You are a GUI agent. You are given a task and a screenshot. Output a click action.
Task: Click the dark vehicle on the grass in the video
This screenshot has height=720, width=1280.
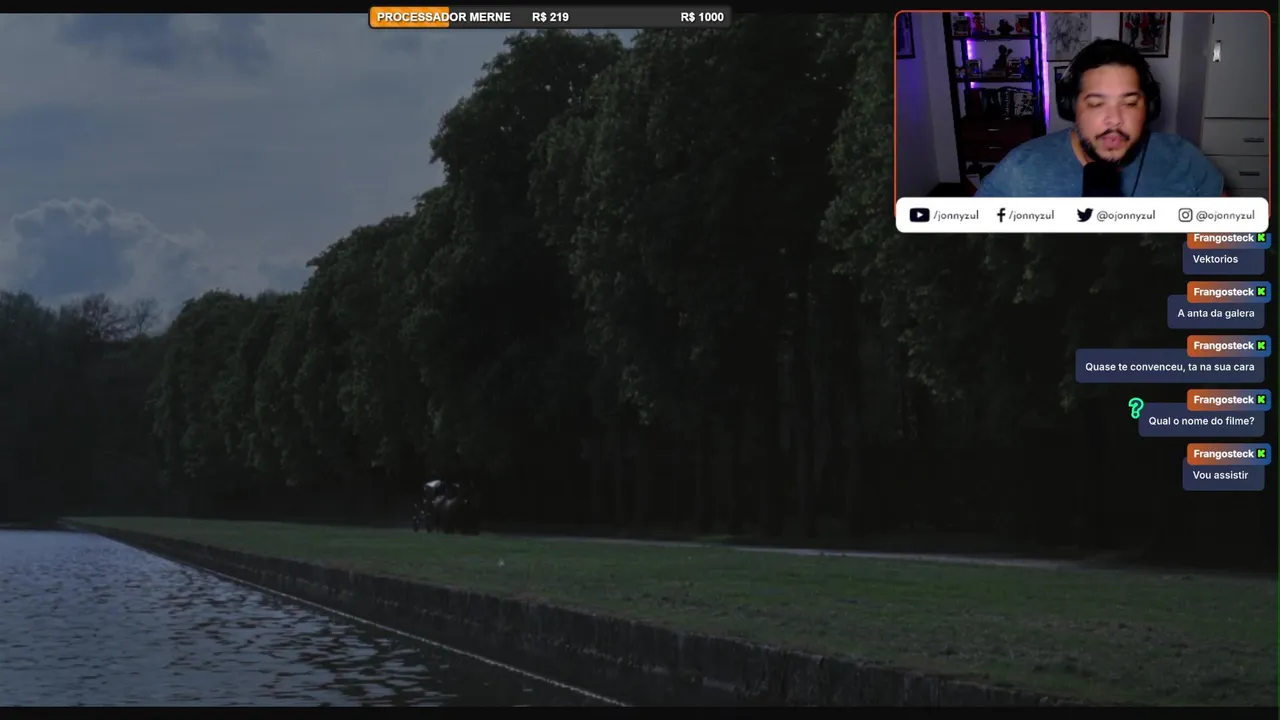445,506
